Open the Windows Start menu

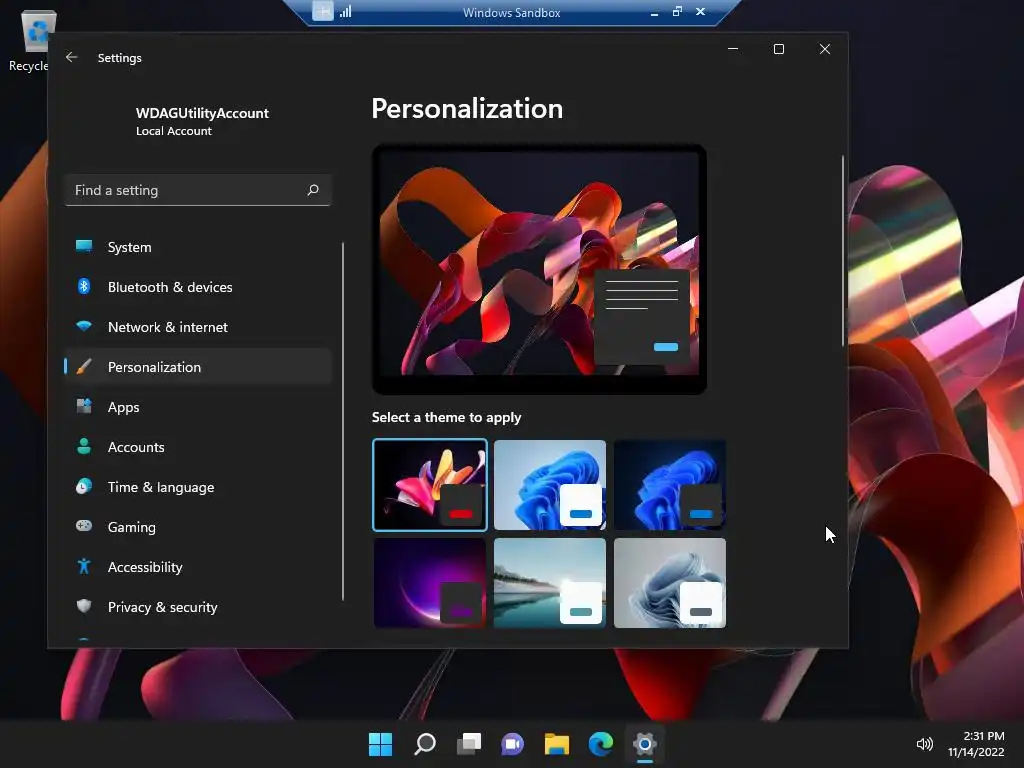click(x=381, y=744)
